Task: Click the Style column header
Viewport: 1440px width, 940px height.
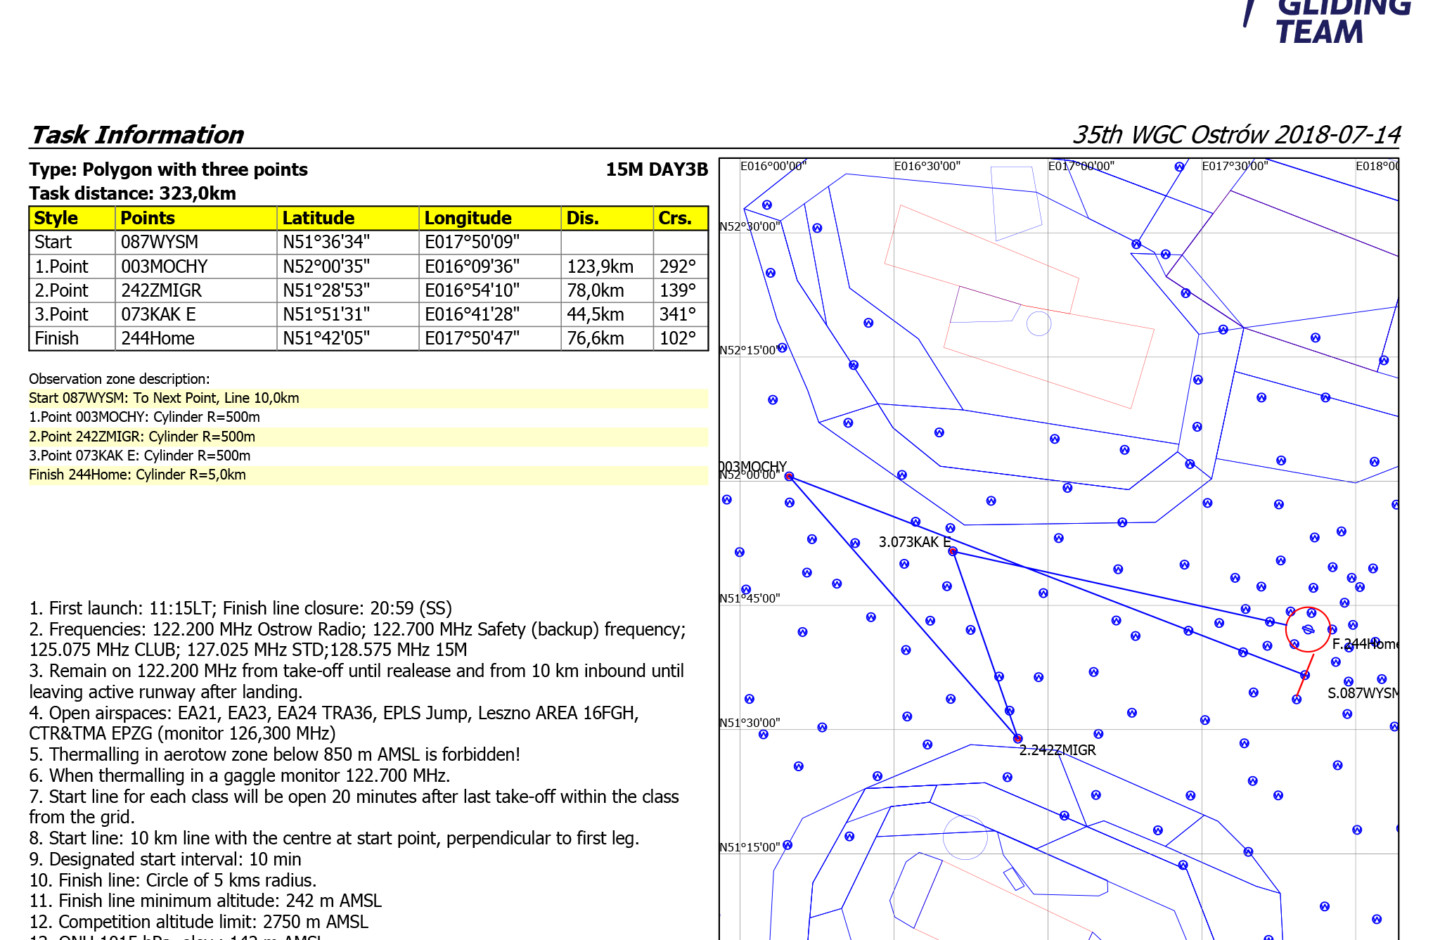Action: tap(56, 218)
